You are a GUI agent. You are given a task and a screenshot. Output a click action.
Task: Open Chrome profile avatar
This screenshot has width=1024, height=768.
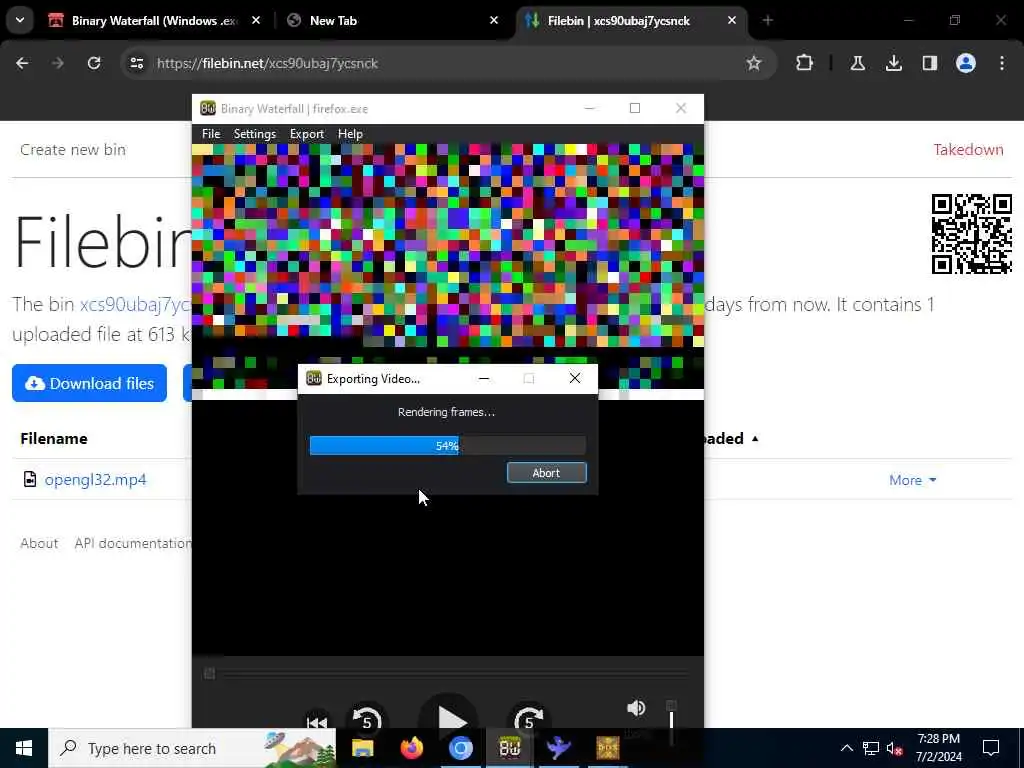[x=966, y=63]
